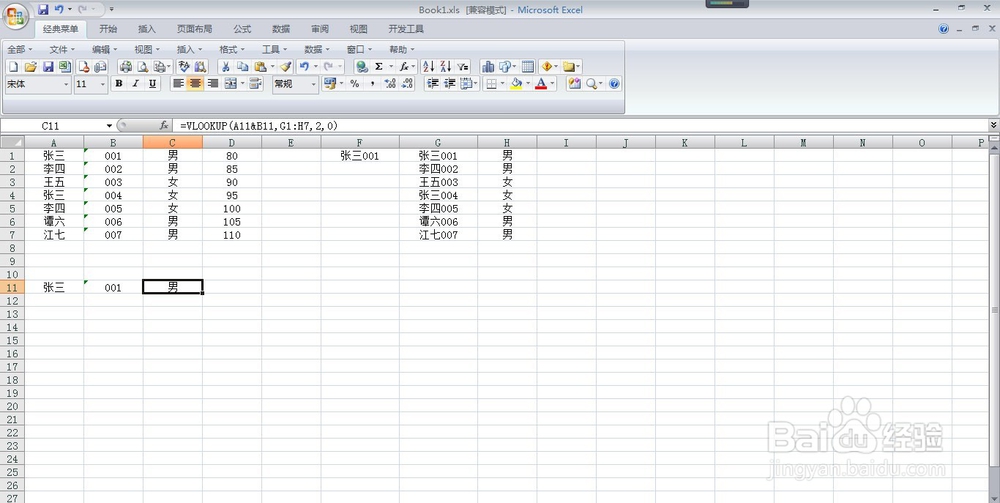Viewport: 1000px width, 503px height.
Task: Open the 格式 classic menu
Action: pyautogui.click(x=232, y=49)
